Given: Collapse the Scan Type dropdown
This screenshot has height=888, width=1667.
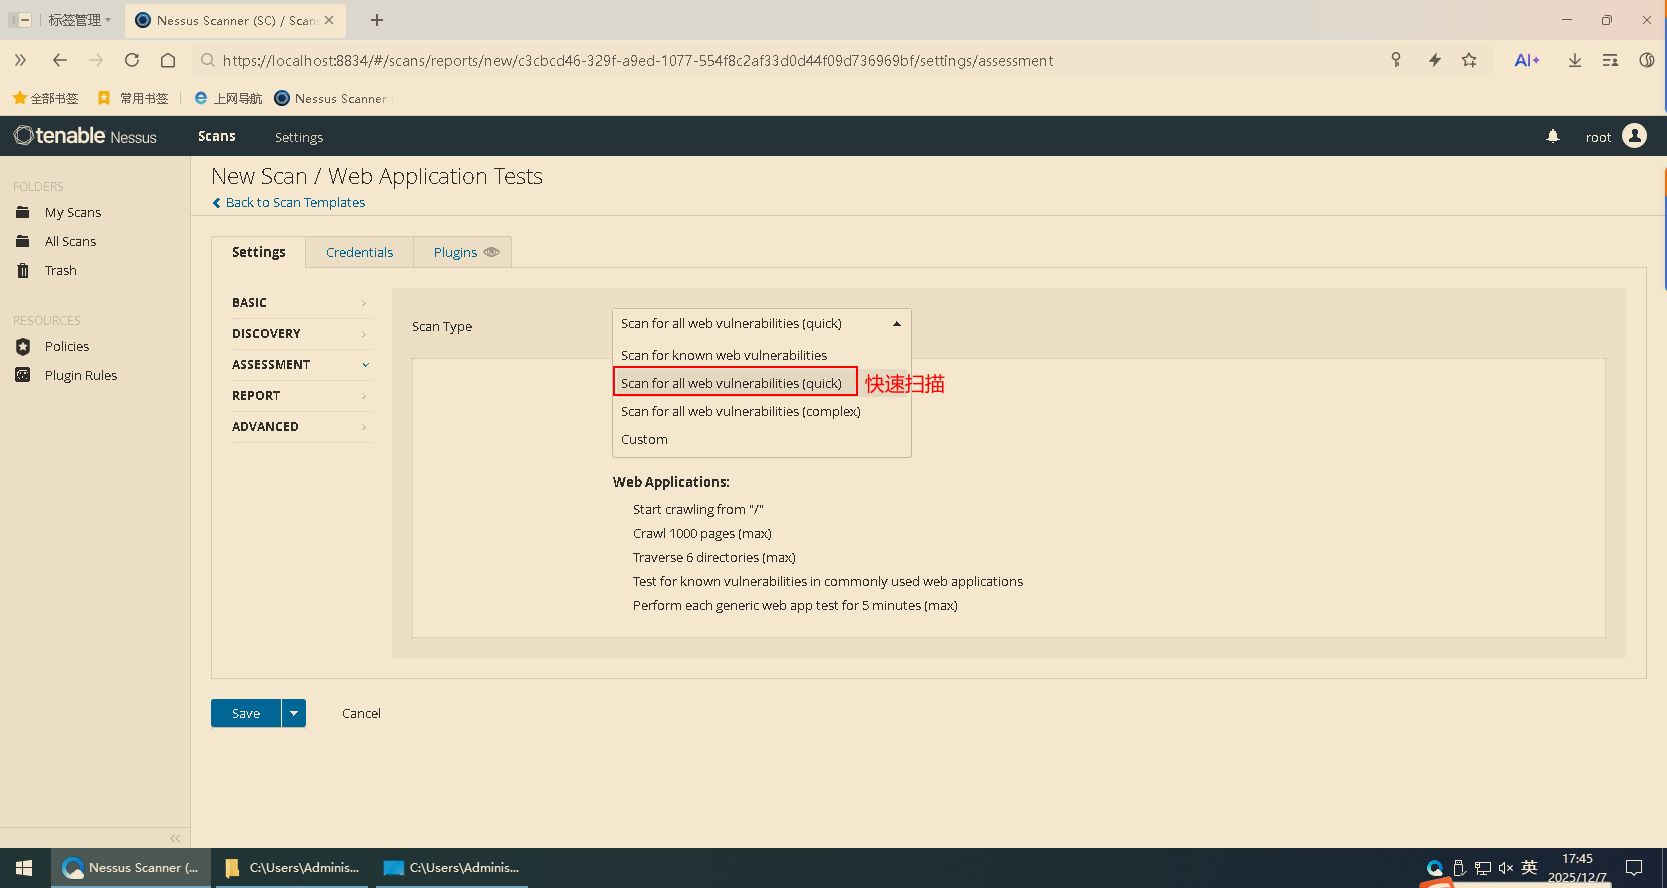Looking at the screenshot, I should point(896,324).
